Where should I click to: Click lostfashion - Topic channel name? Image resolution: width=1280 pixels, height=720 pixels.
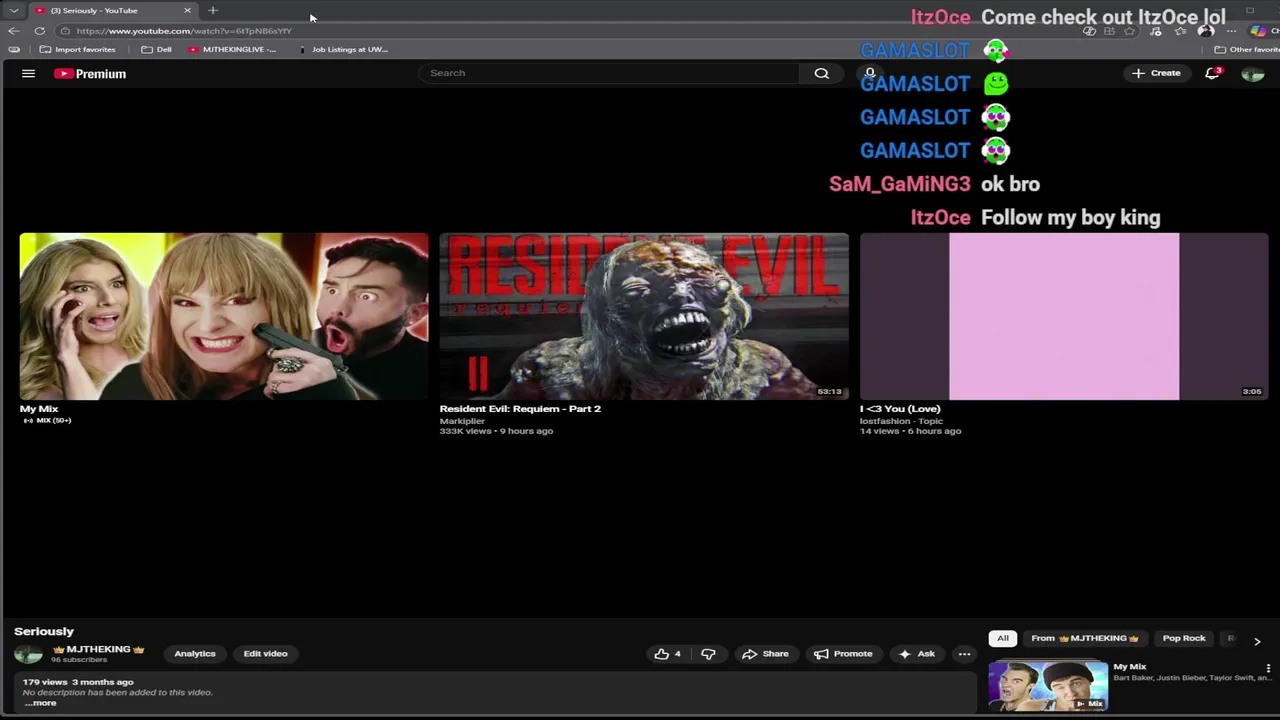pyautogui.click(x=901, y=421)
